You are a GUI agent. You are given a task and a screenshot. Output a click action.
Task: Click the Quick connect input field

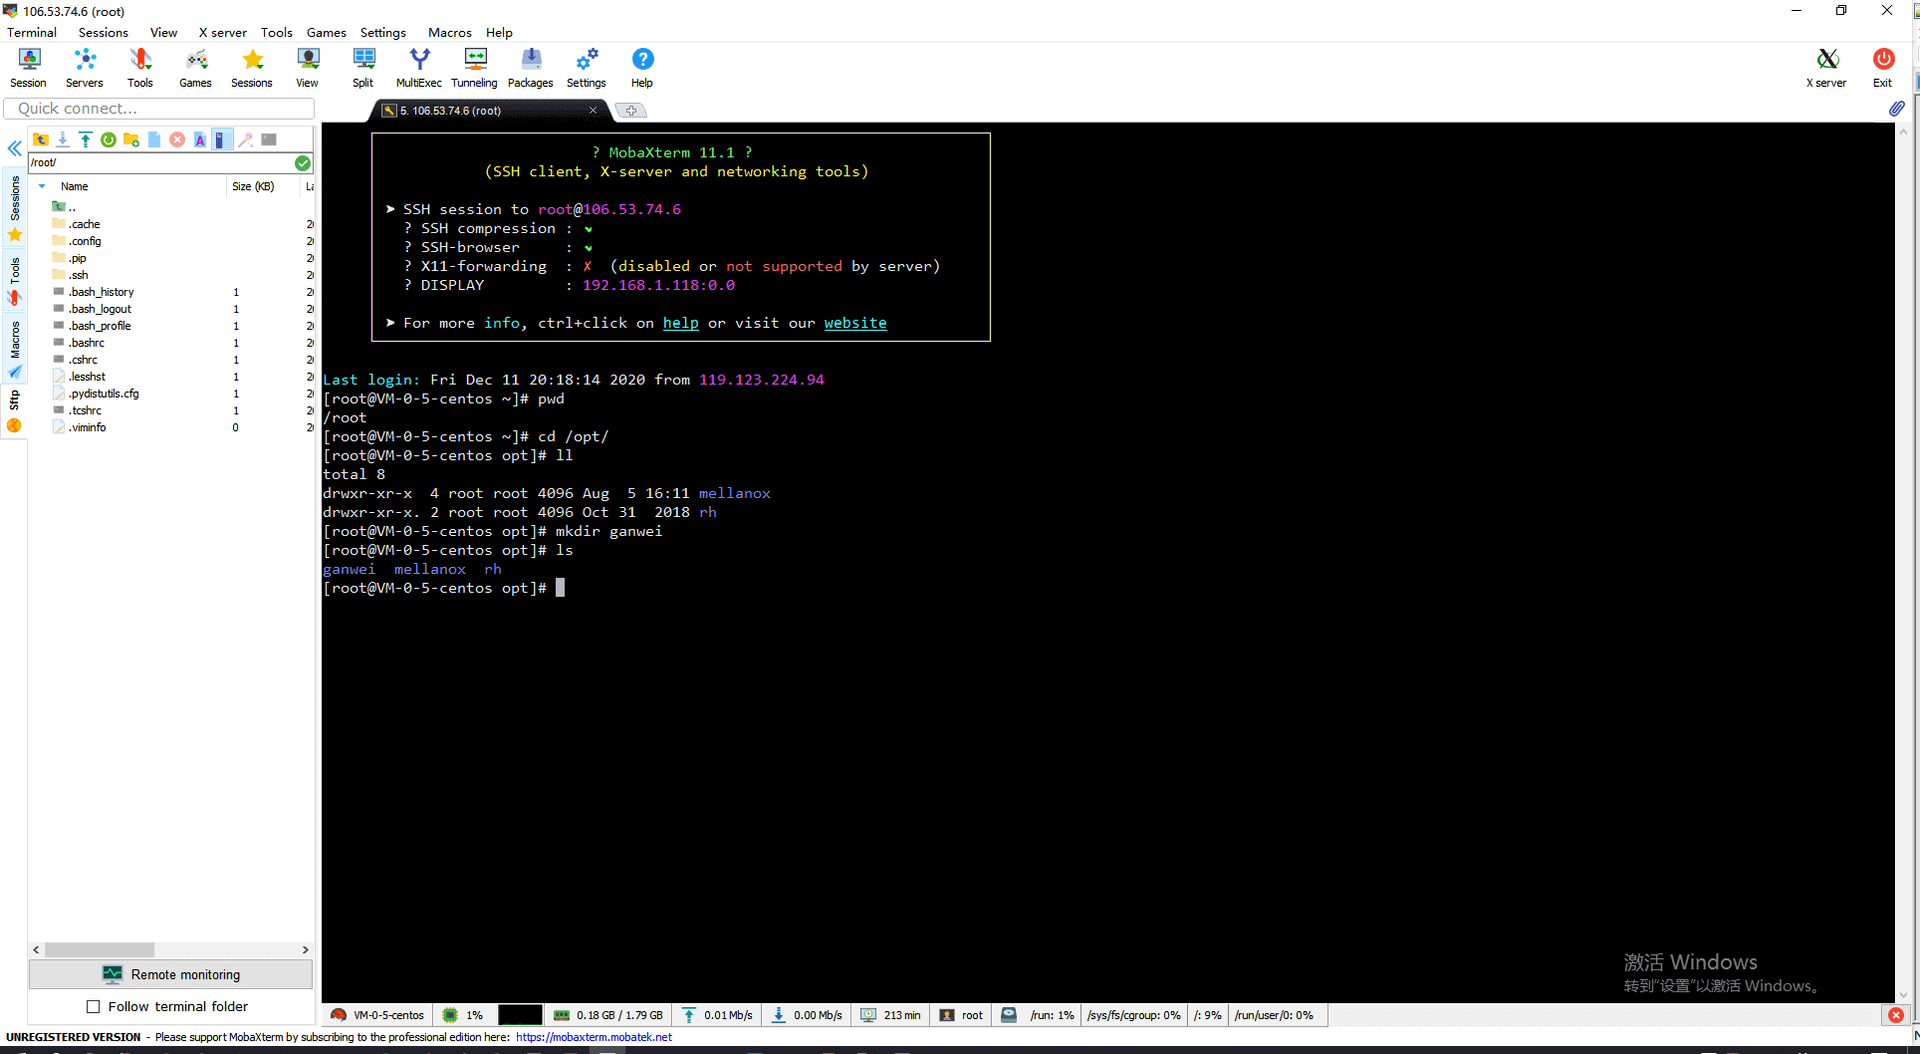click(x=160, y=108)
